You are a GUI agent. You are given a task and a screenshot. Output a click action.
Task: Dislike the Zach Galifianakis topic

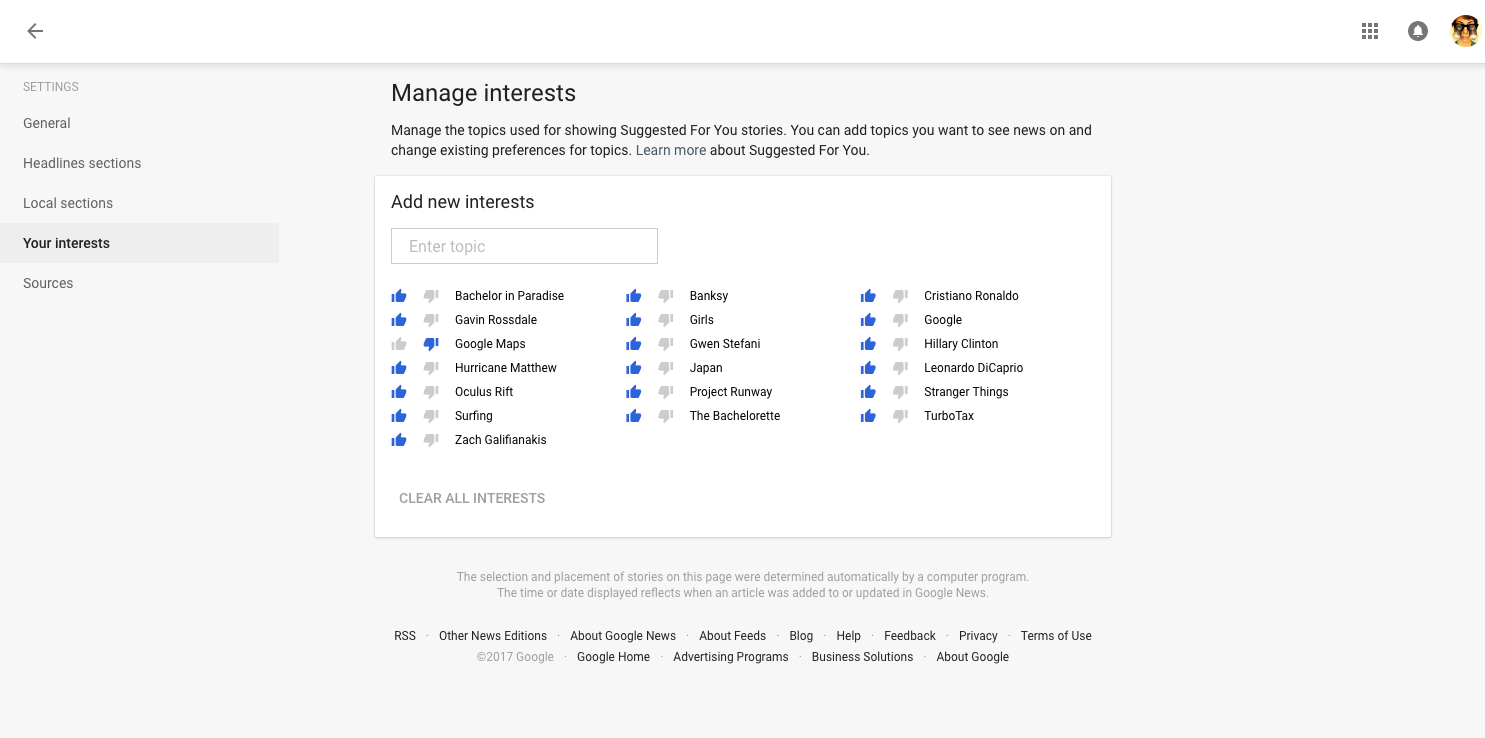click(431, 440)
